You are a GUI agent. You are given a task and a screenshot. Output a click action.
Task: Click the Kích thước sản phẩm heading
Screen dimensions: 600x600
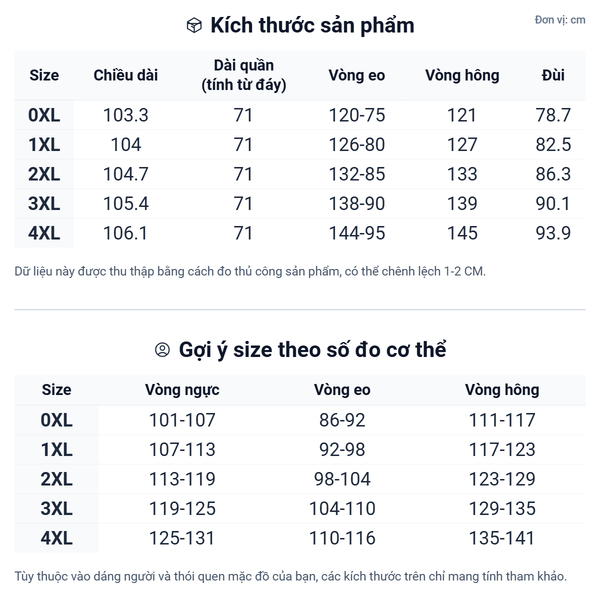click(310, 26)
